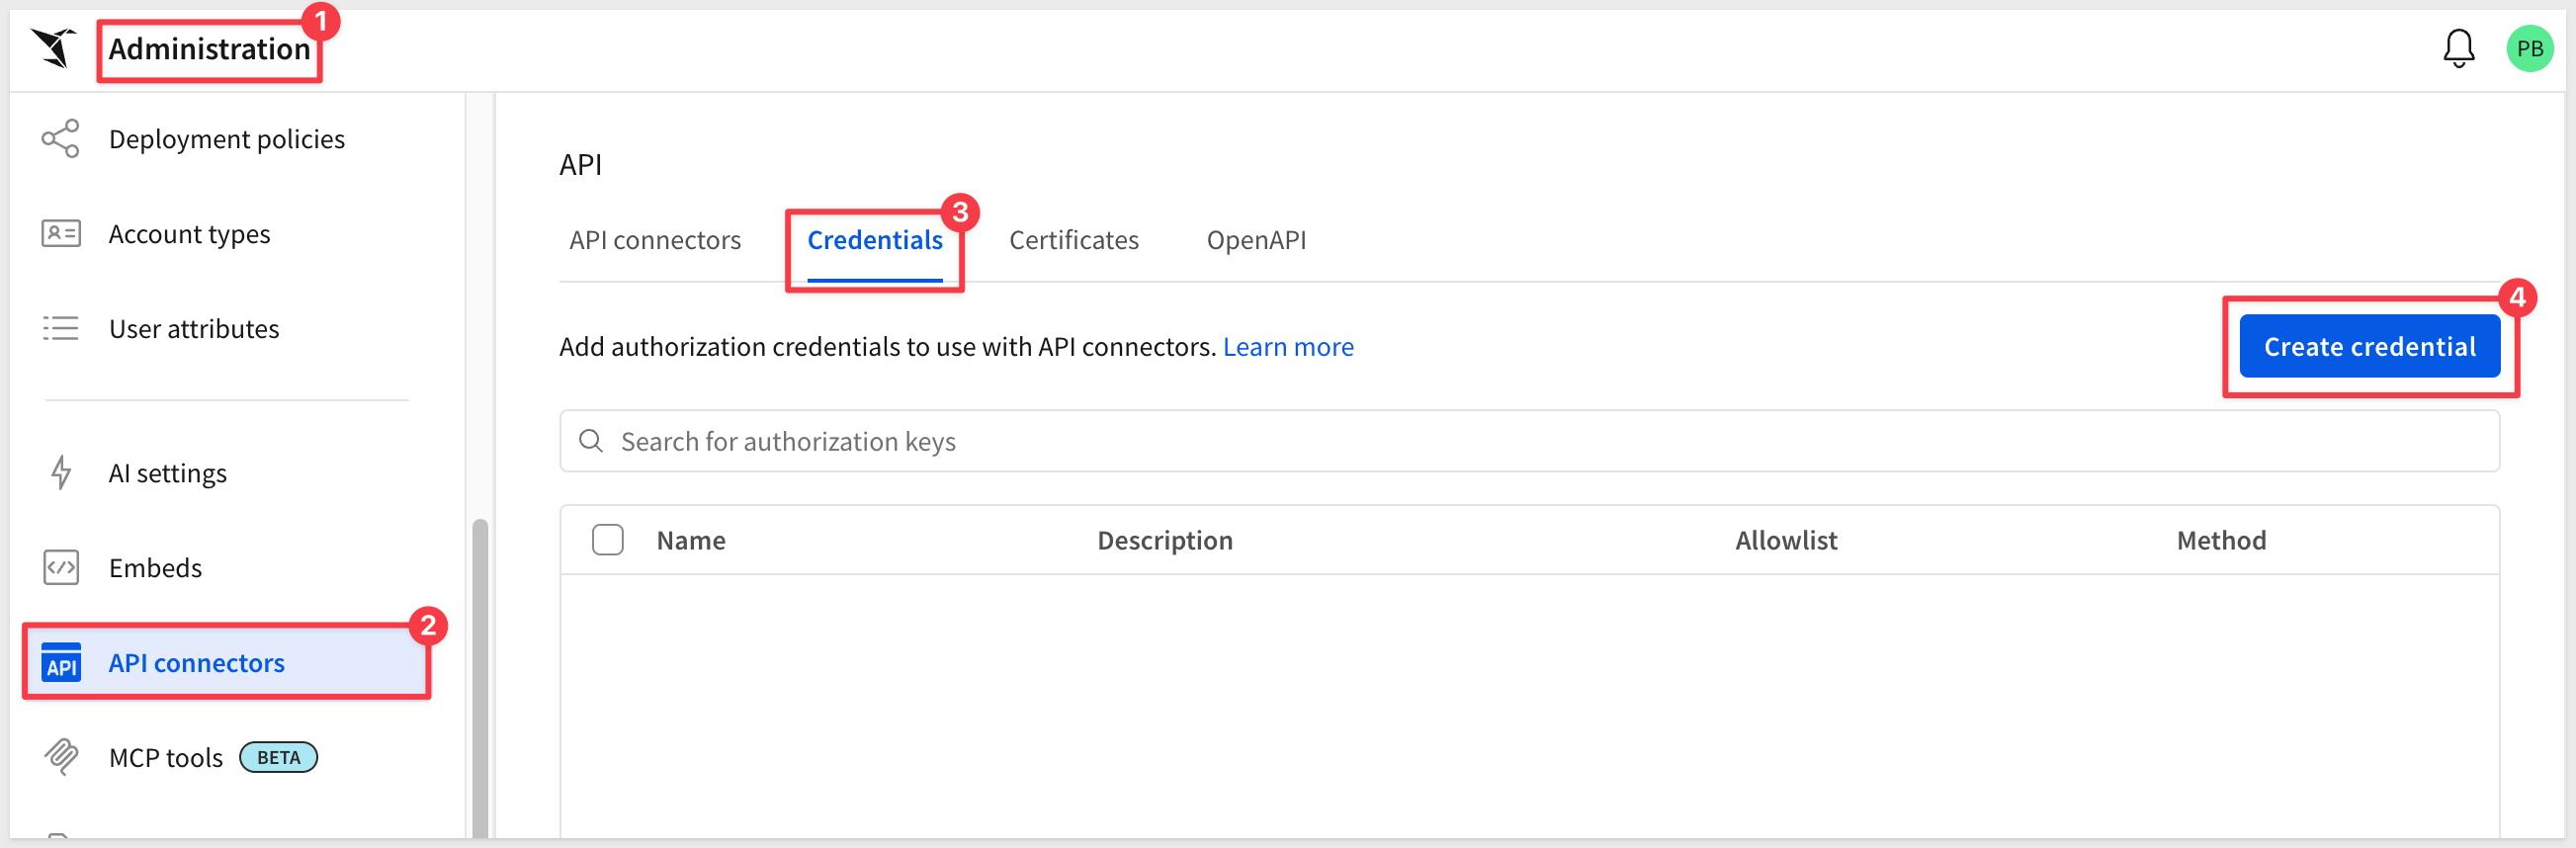Click the Sigma bird logo icon
This screenshot has height=848, width=2576.
coord(54,48)
